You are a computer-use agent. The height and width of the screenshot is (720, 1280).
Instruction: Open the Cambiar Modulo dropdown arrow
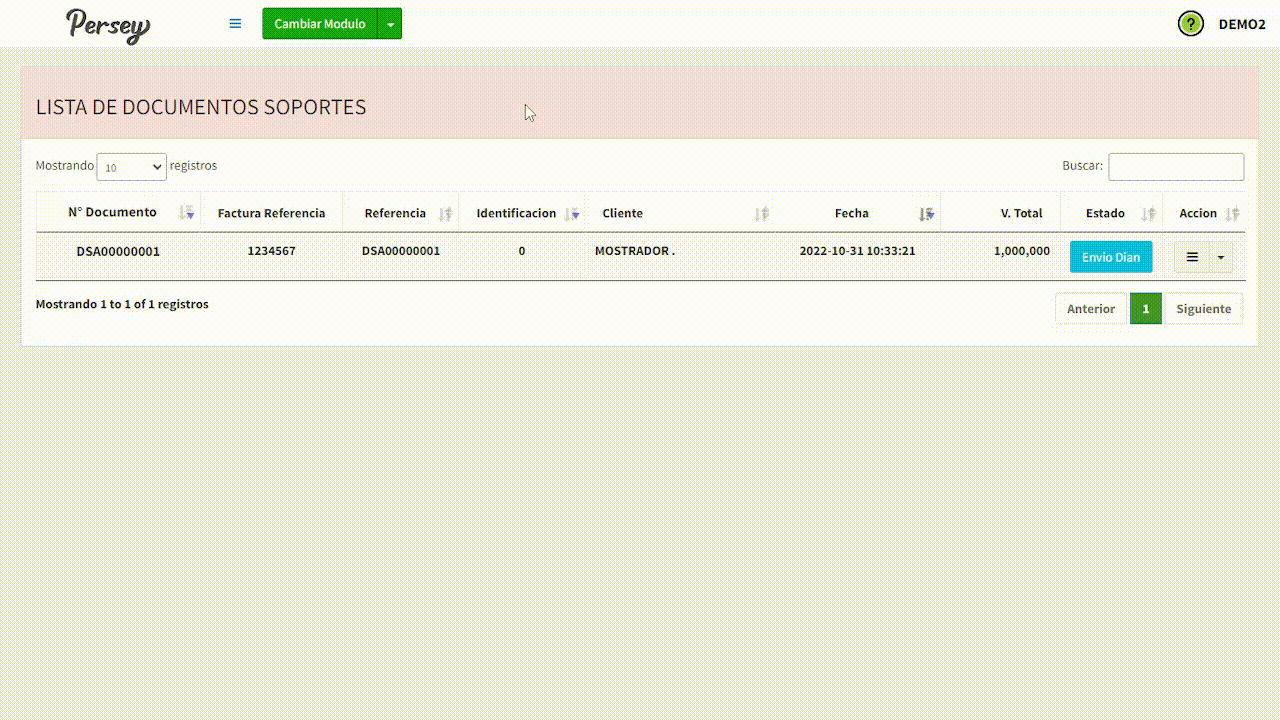pos(390,24)
